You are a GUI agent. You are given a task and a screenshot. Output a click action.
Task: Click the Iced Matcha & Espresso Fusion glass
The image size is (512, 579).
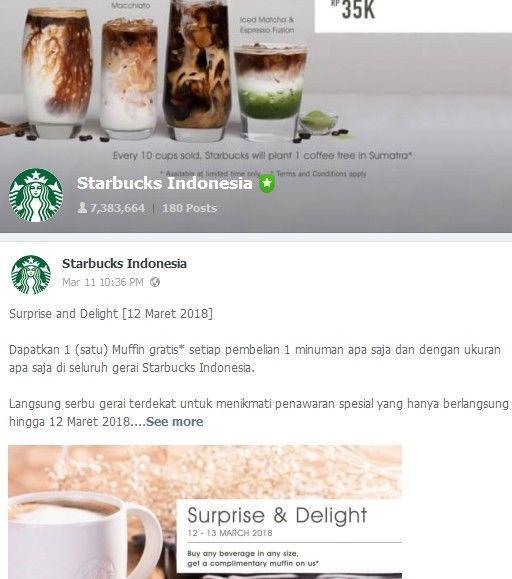click(270, 92)
